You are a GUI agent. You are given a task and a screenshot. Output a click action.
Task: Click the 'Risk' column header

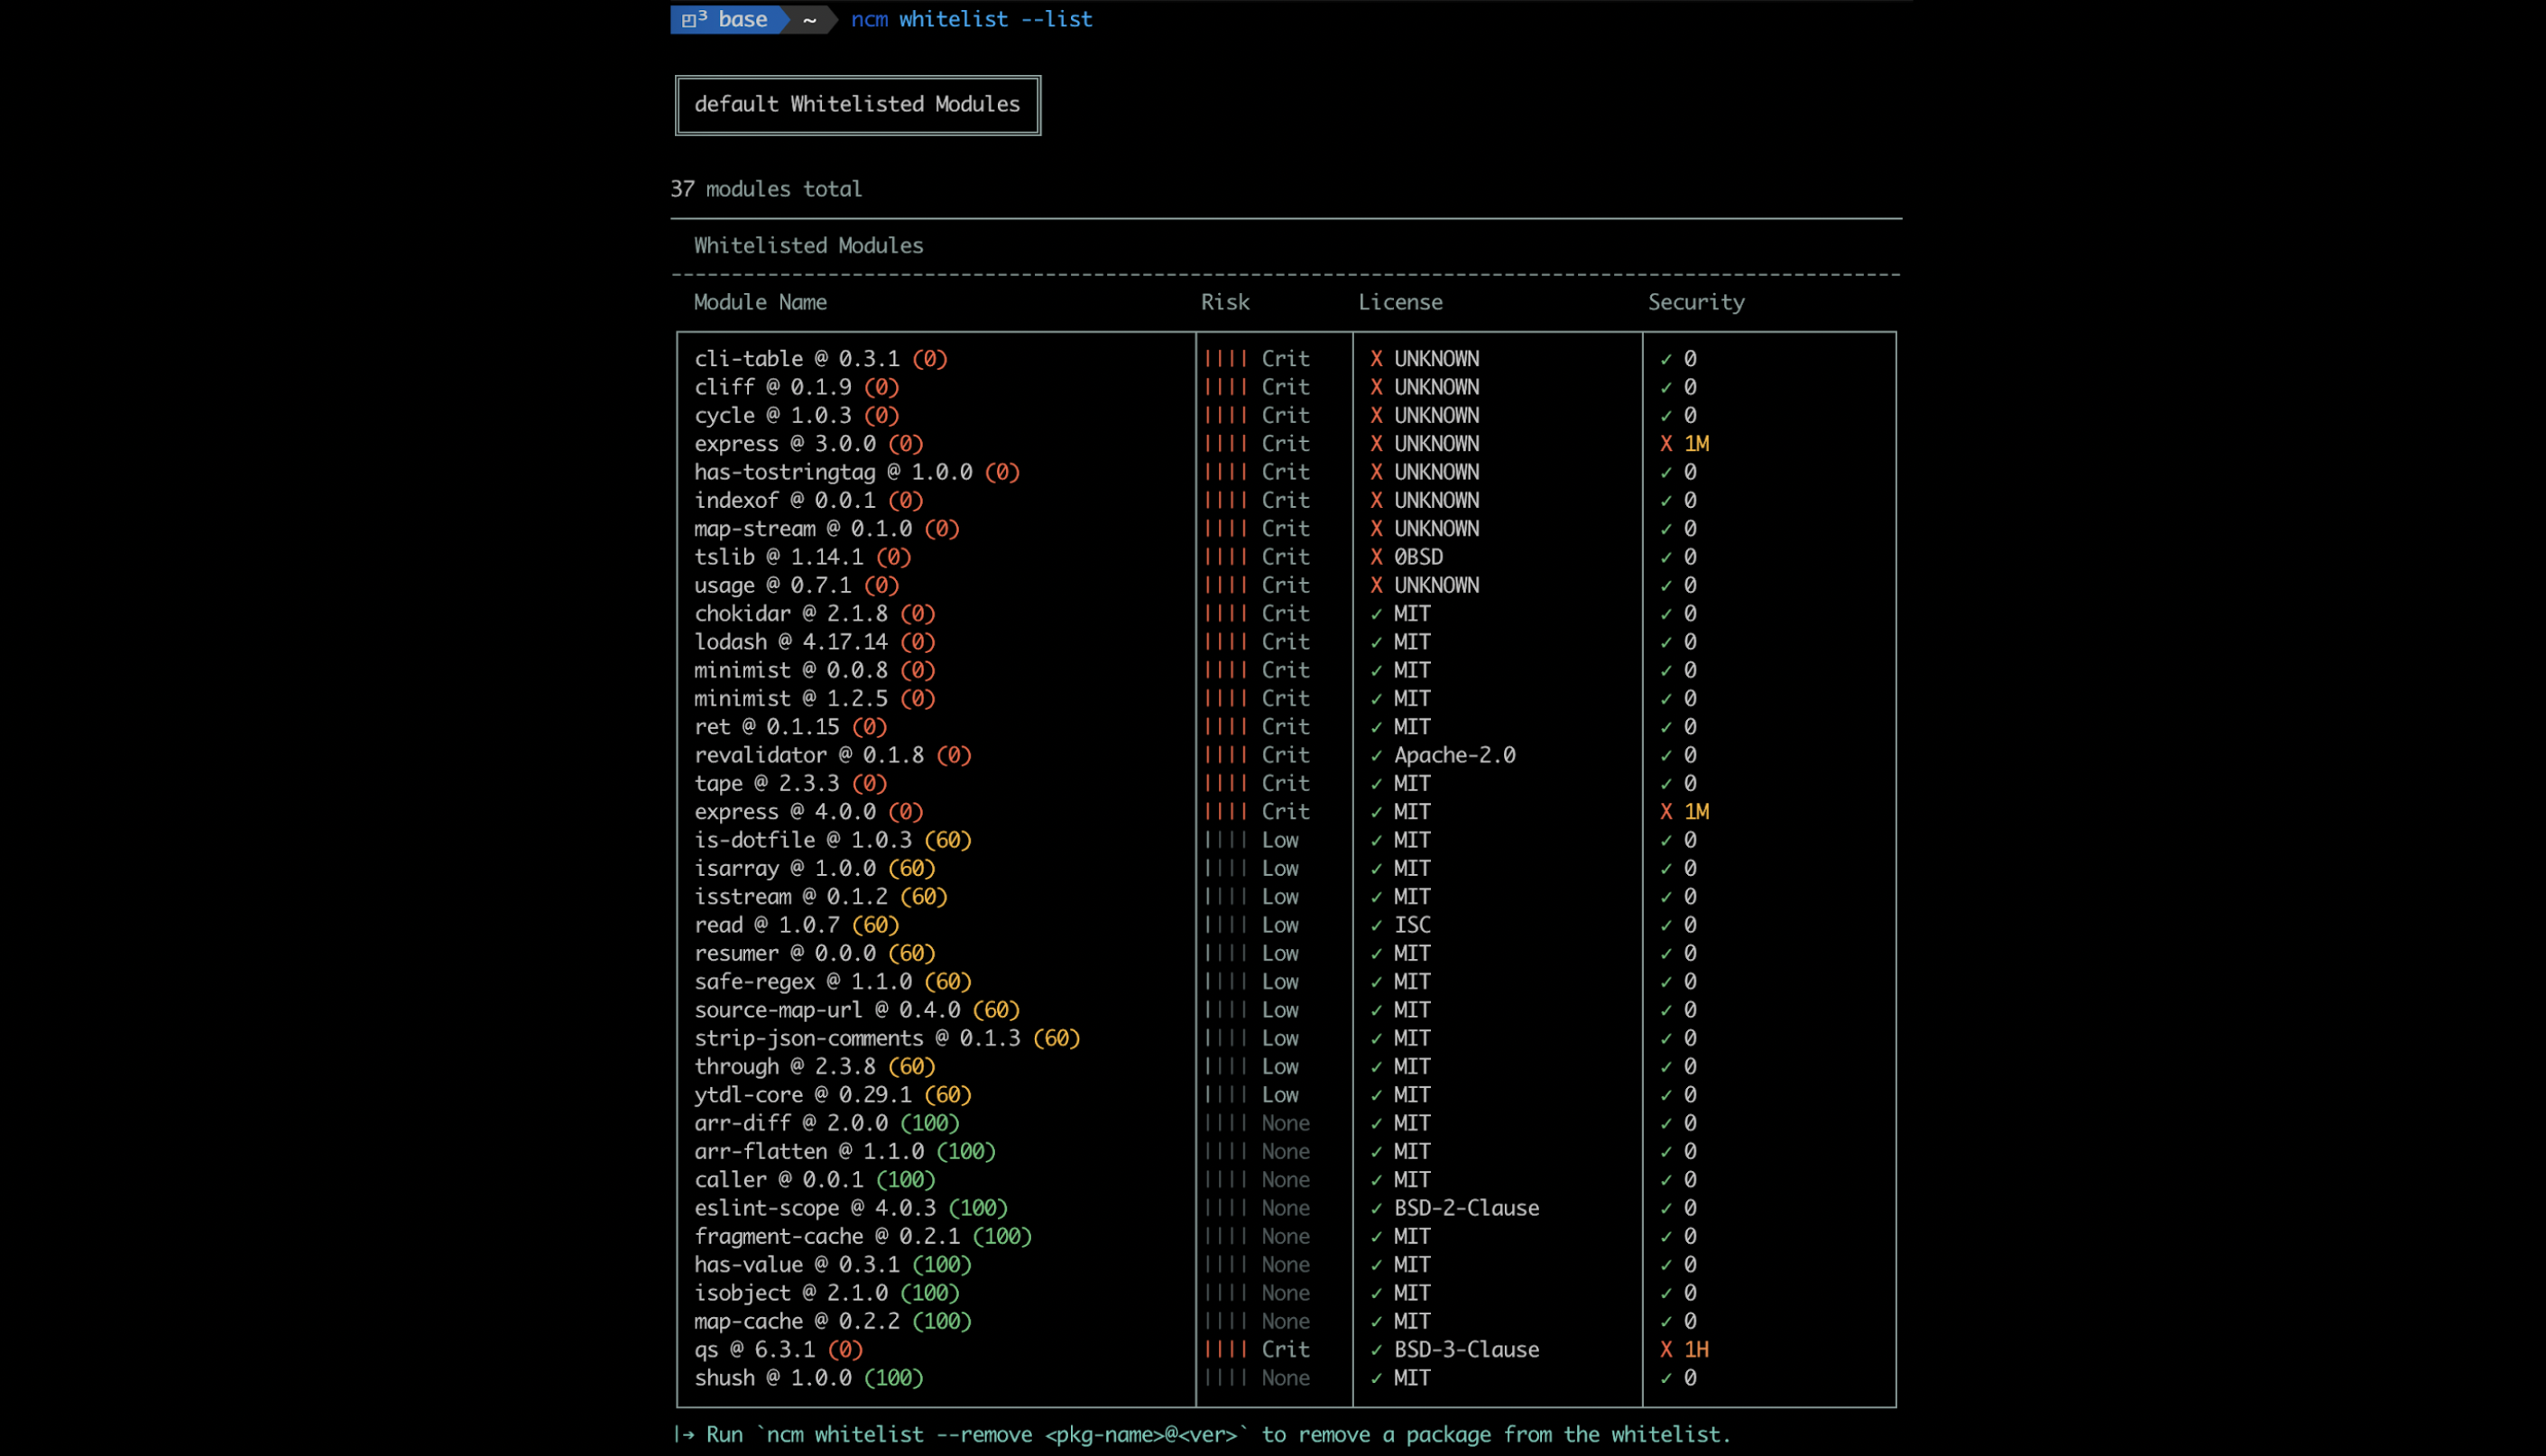click(1225, 302)
